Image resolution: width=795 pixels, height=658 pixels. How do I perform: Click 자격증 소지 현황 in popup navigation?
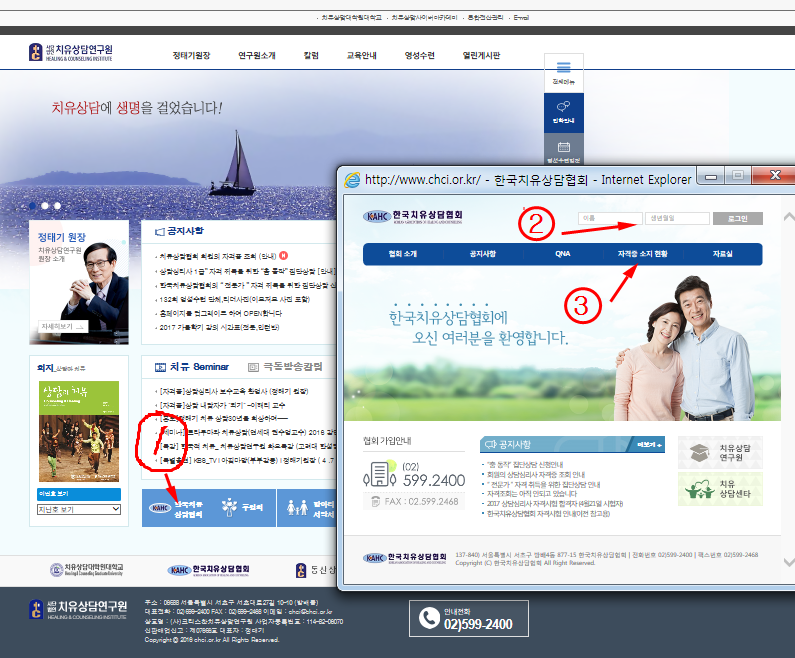pos(642,253)
